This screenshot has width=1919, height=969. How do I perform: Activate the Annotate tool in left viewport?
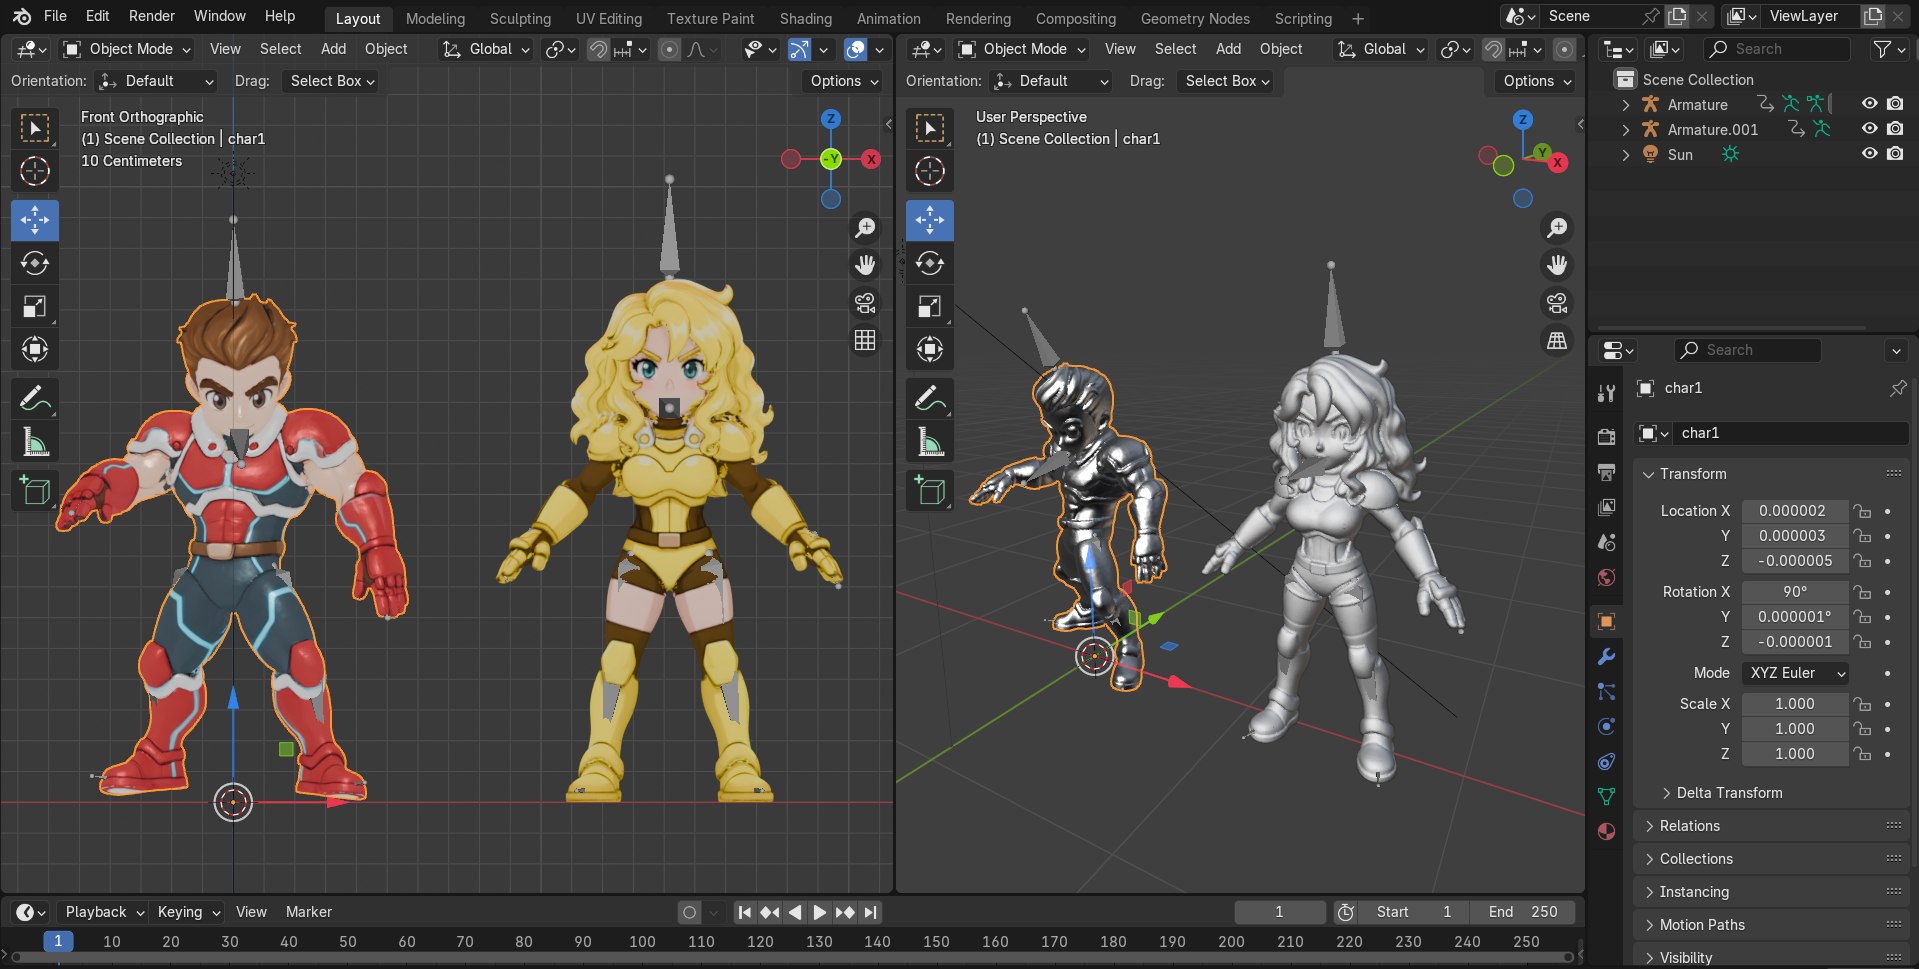click(35, 399)
